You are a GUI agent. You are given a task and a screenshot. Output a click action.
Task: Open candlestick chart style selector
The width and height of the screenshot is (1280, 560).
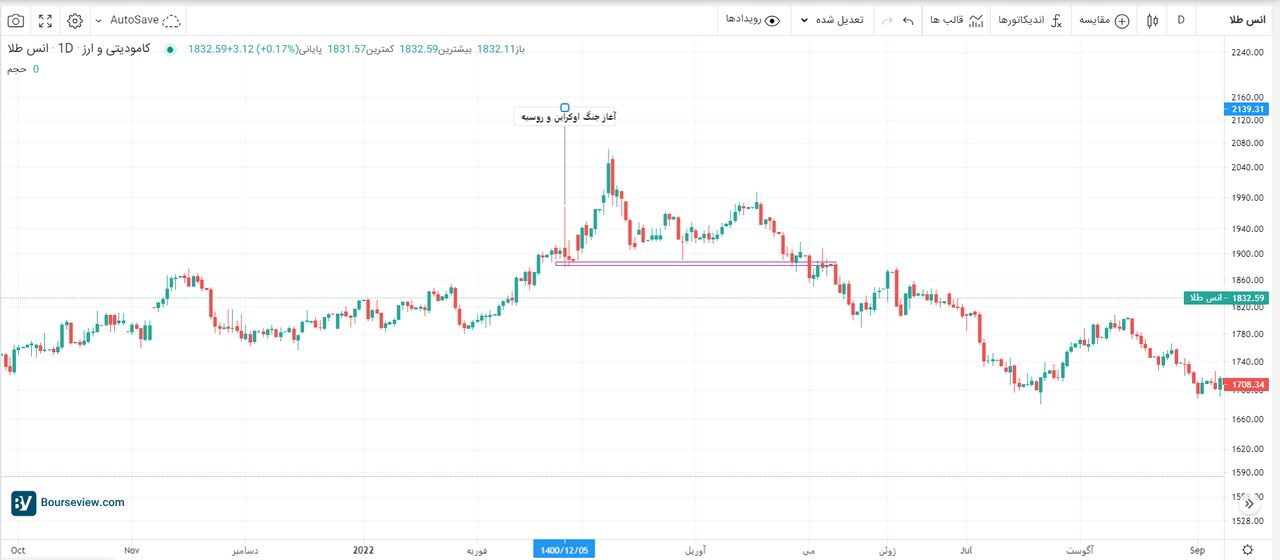(x=1153, y=20)
